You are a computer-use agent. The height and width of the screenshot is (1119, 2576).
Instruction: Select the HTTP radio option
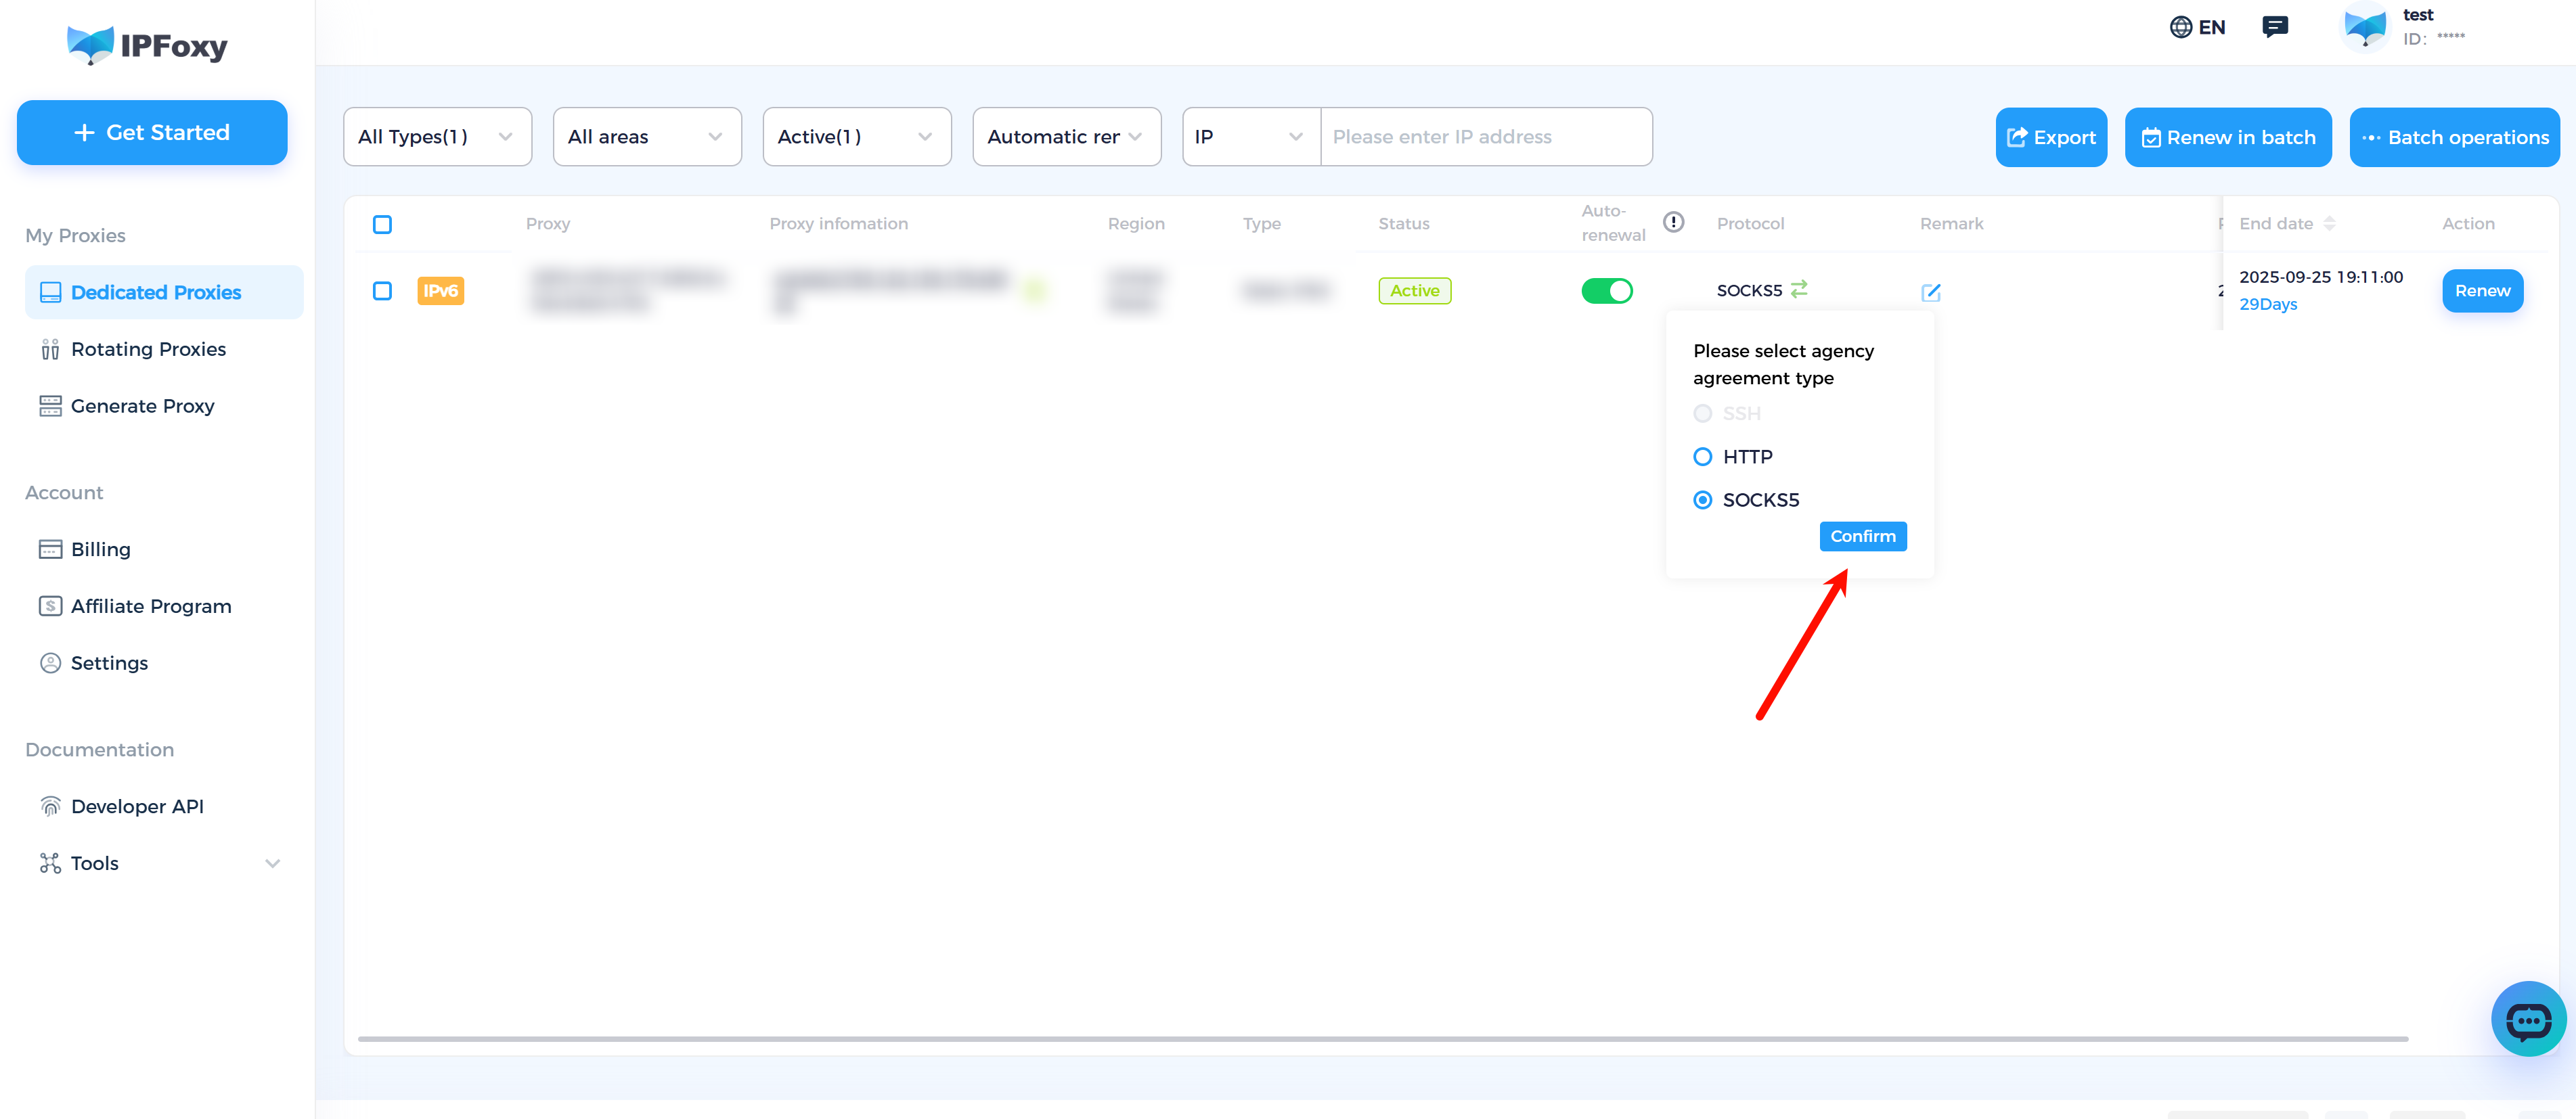[1702, 457]
